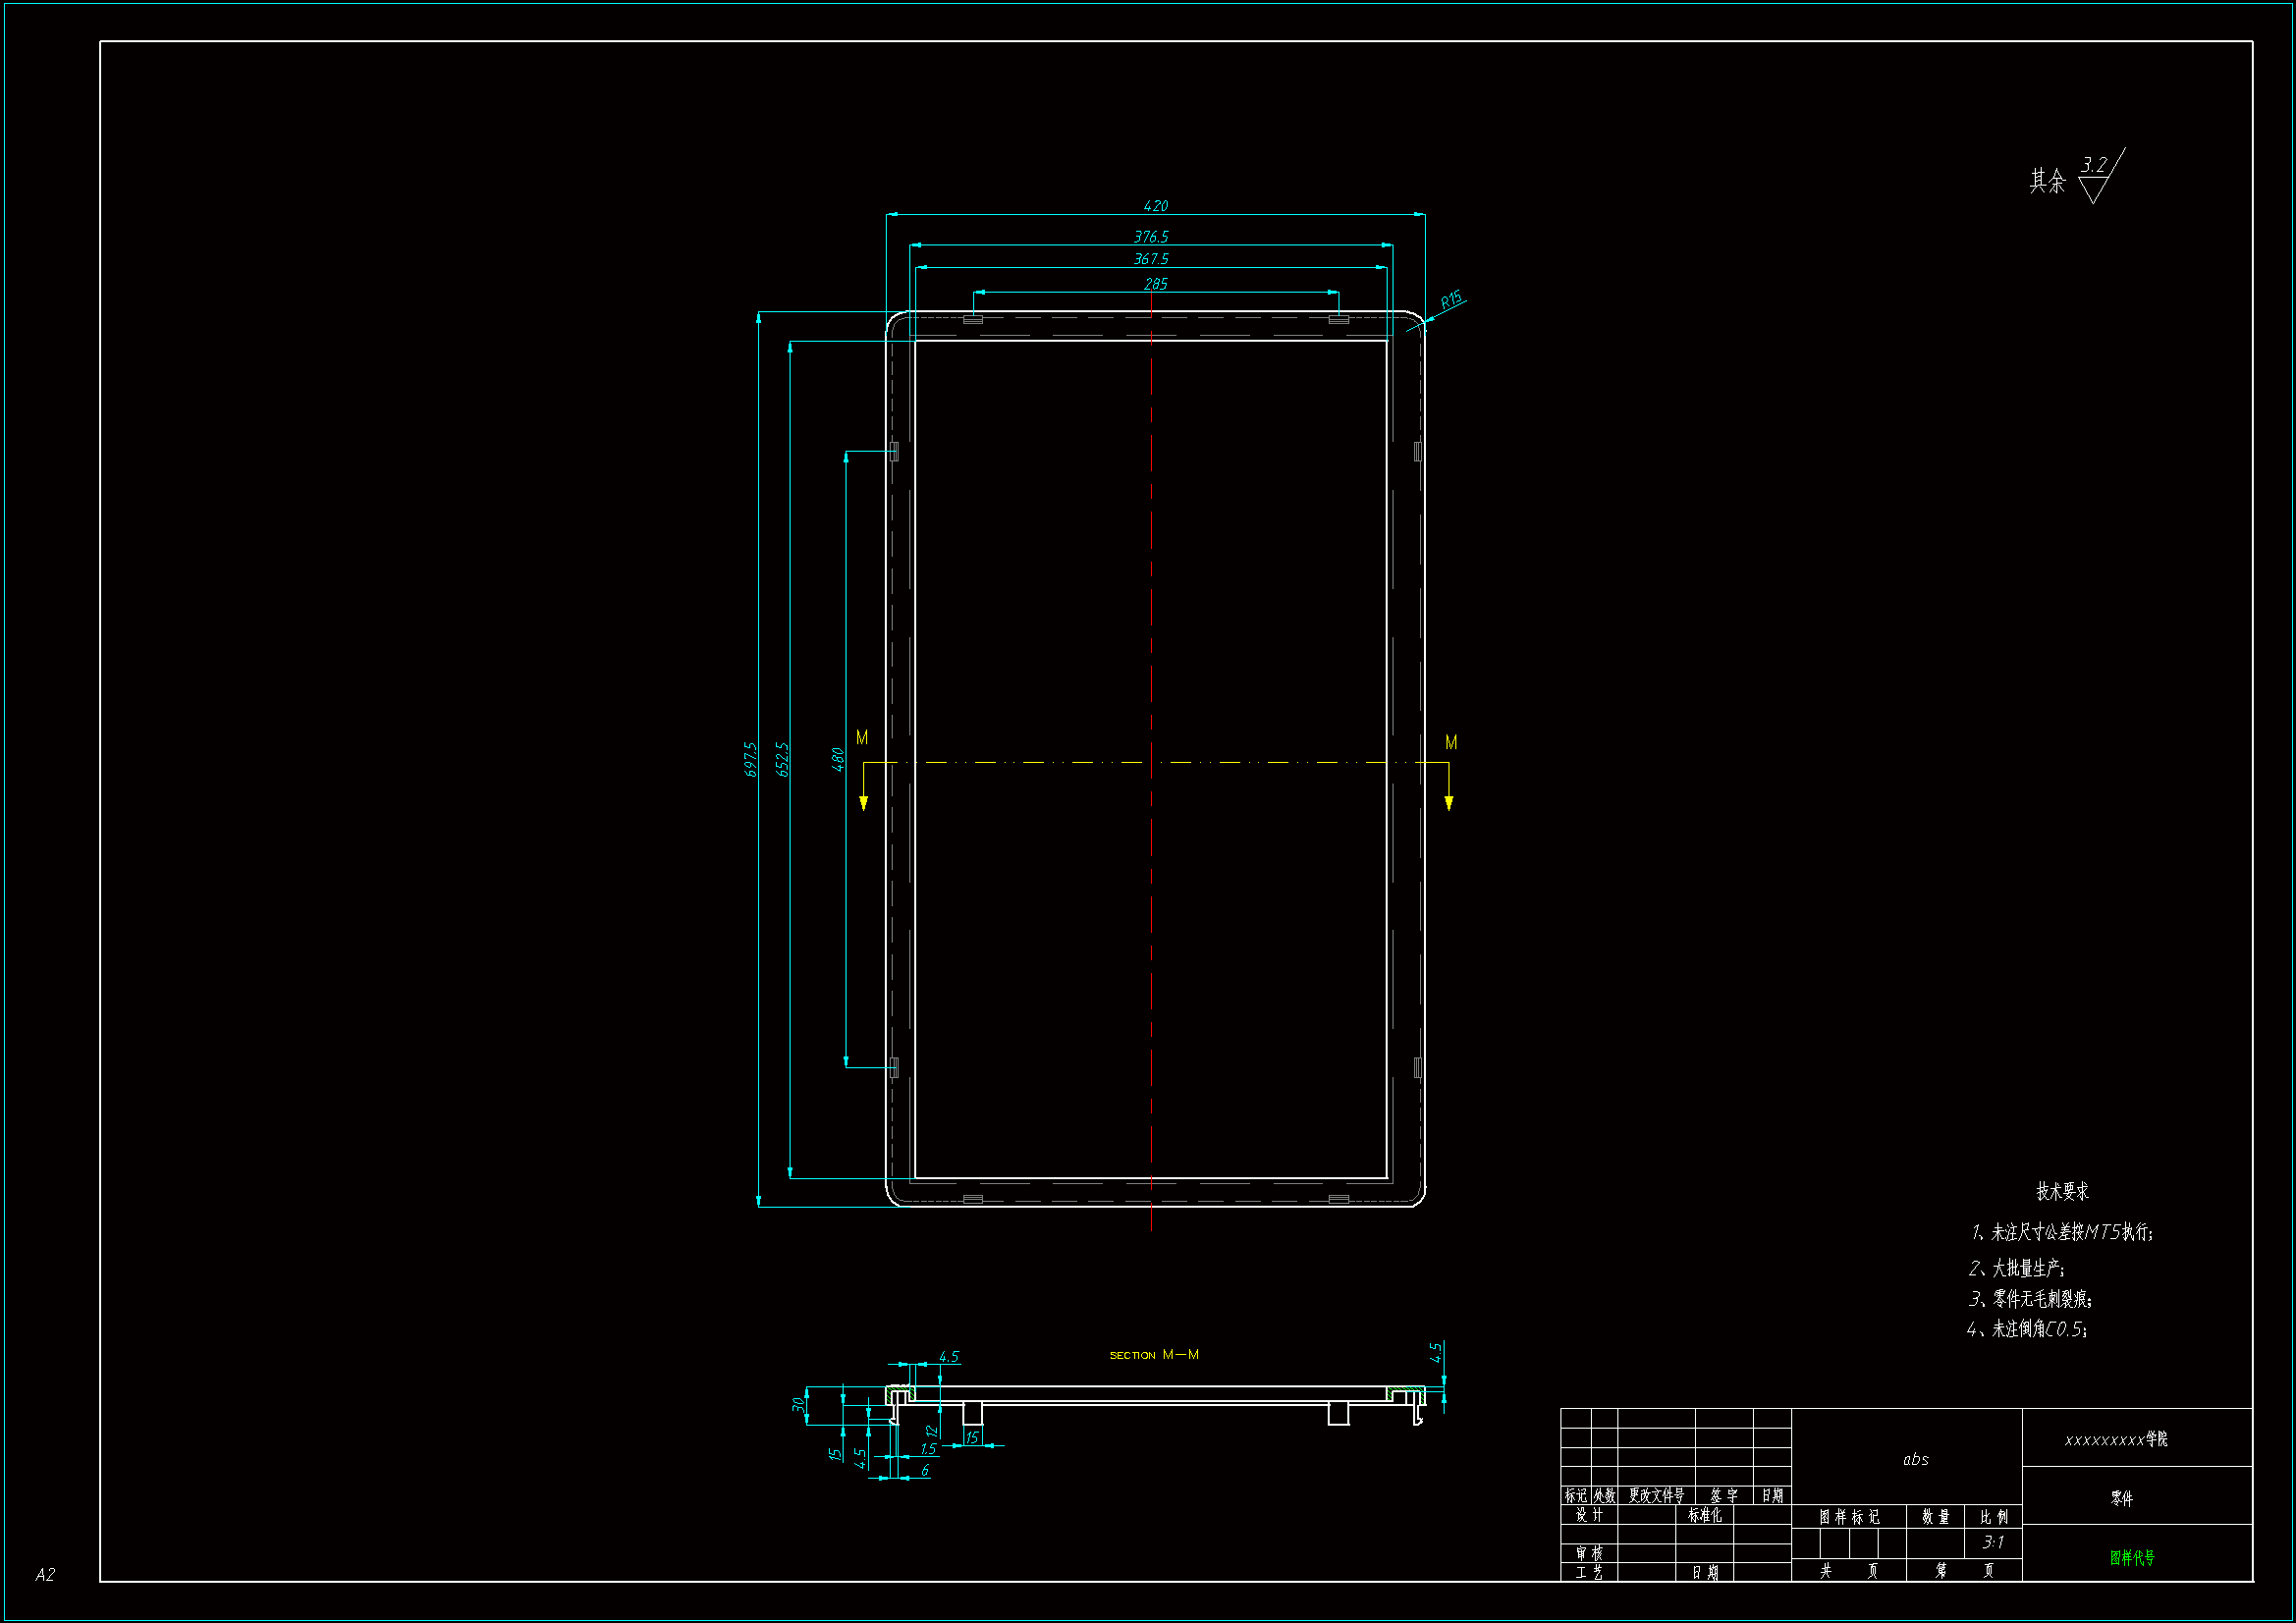Select the R15 corner radius annotation
Screen dimensions: 2296x1623
(x=1451, y=299)
